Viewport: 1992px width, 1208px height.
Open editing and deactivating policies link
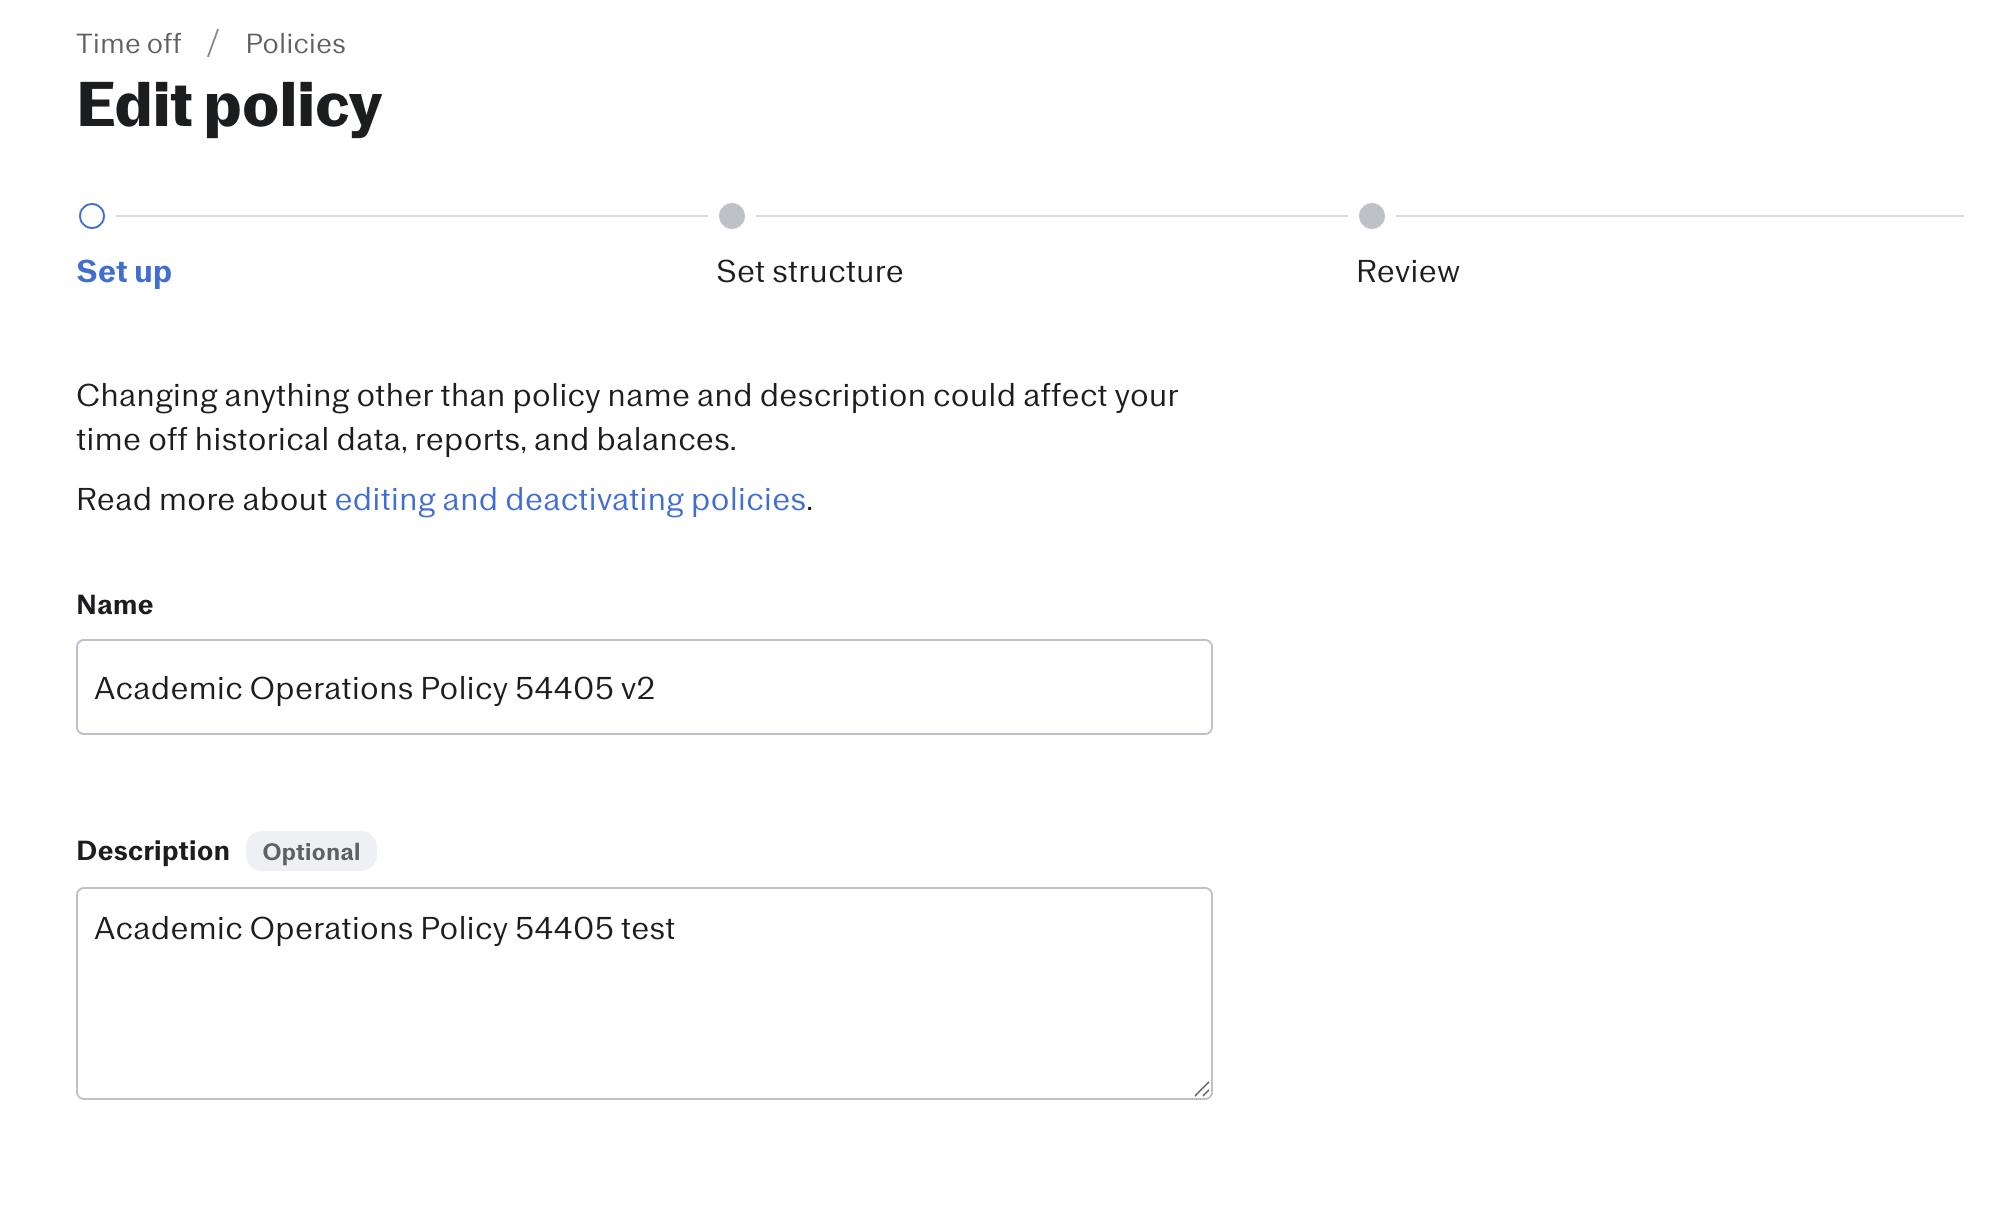(x=570, y=500)
